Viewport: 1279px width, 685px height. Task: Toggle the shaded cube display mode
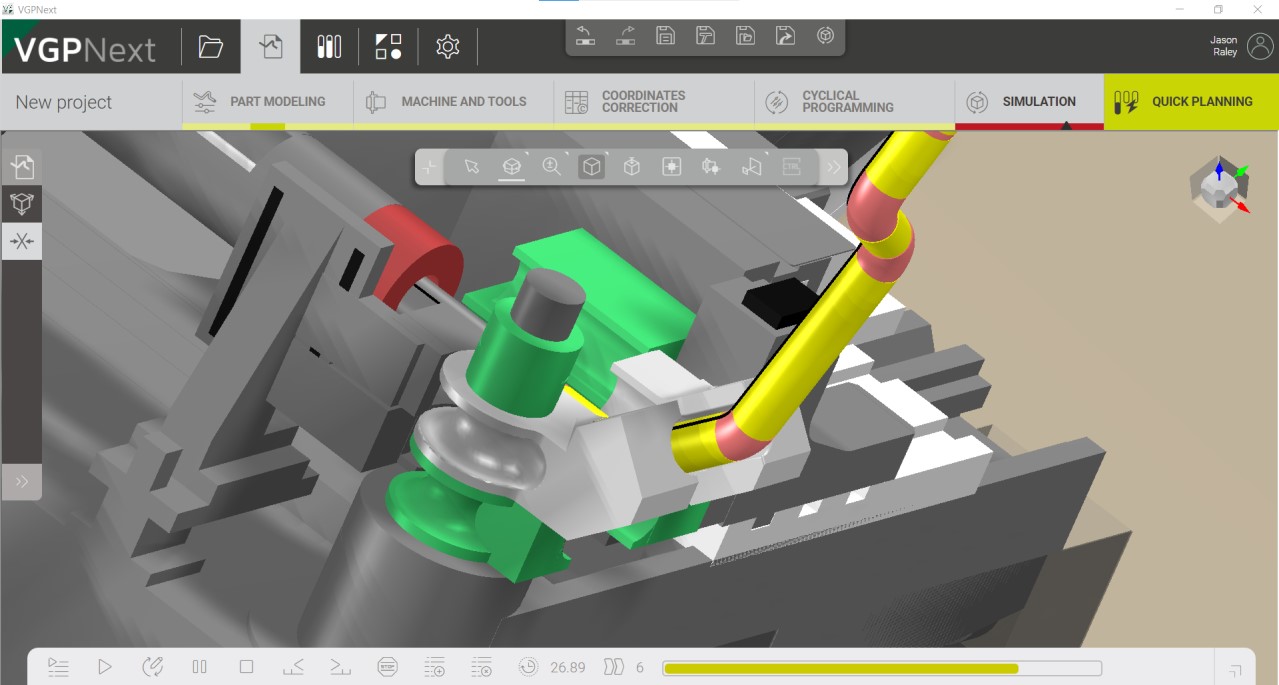click(592, 167)
